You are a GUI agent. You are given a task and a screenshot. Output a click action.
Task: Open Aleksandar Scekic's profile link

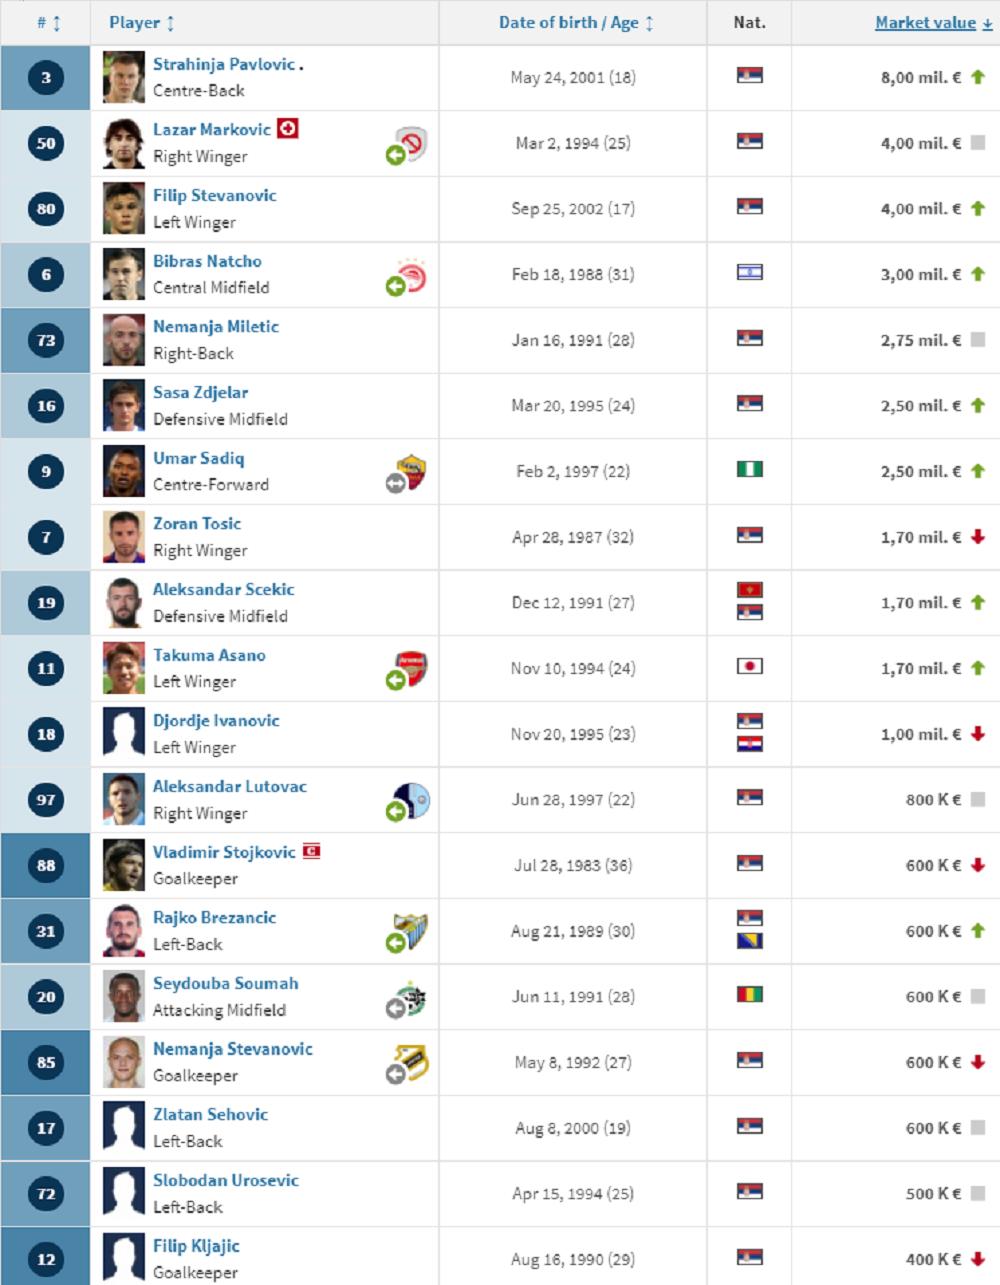[x=224, y=589]
